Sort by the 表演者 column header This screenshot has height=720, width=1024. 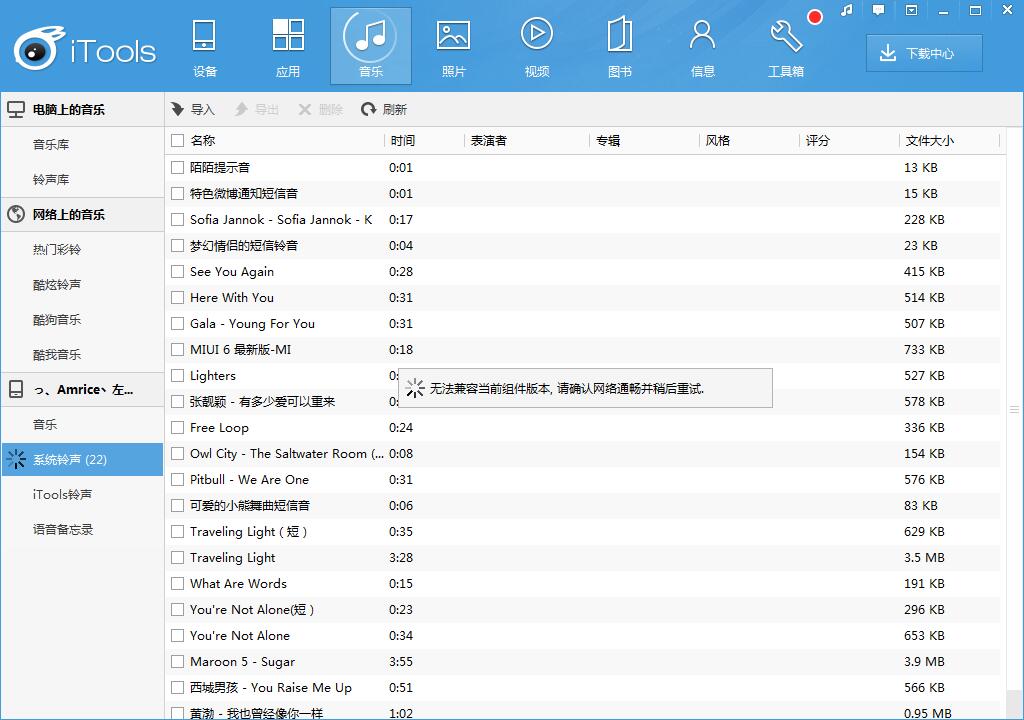[488, 140]
